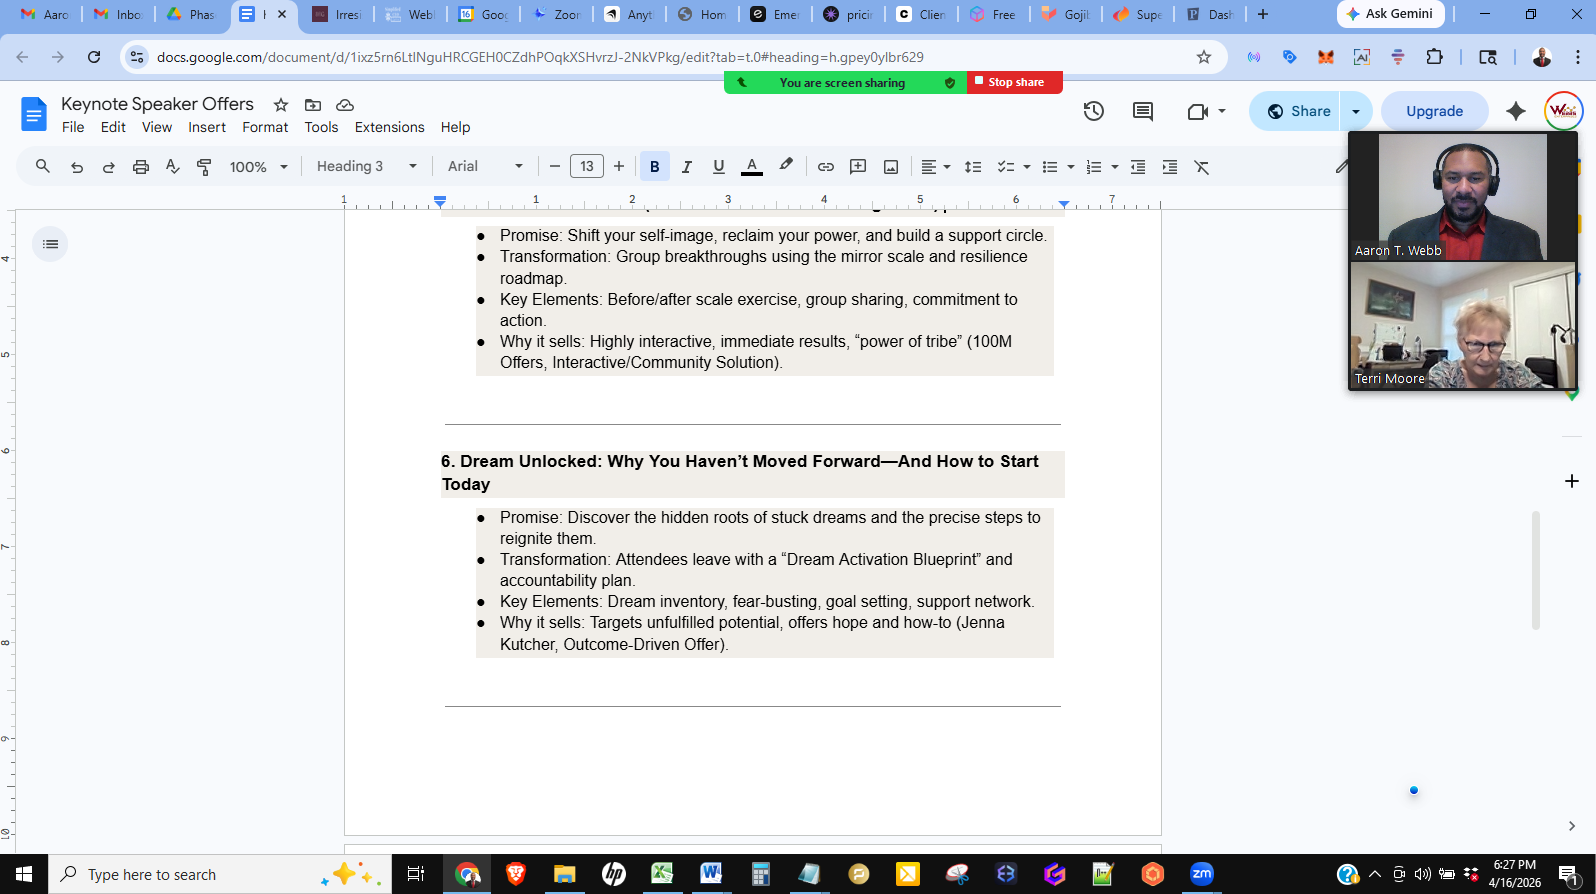Toggle Italic formatting
This screenshot has width=1596, height=894.
point(686,167)
